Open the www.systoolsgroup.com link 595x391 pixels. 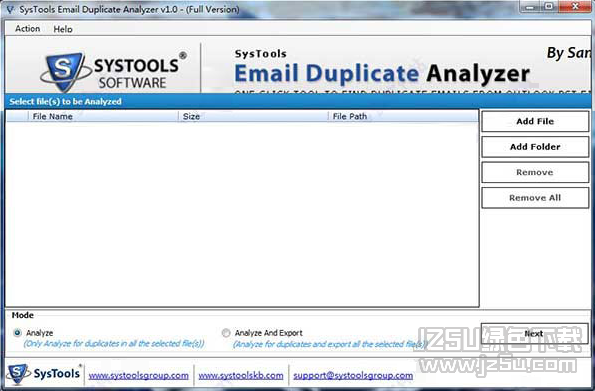coord(139,376)
